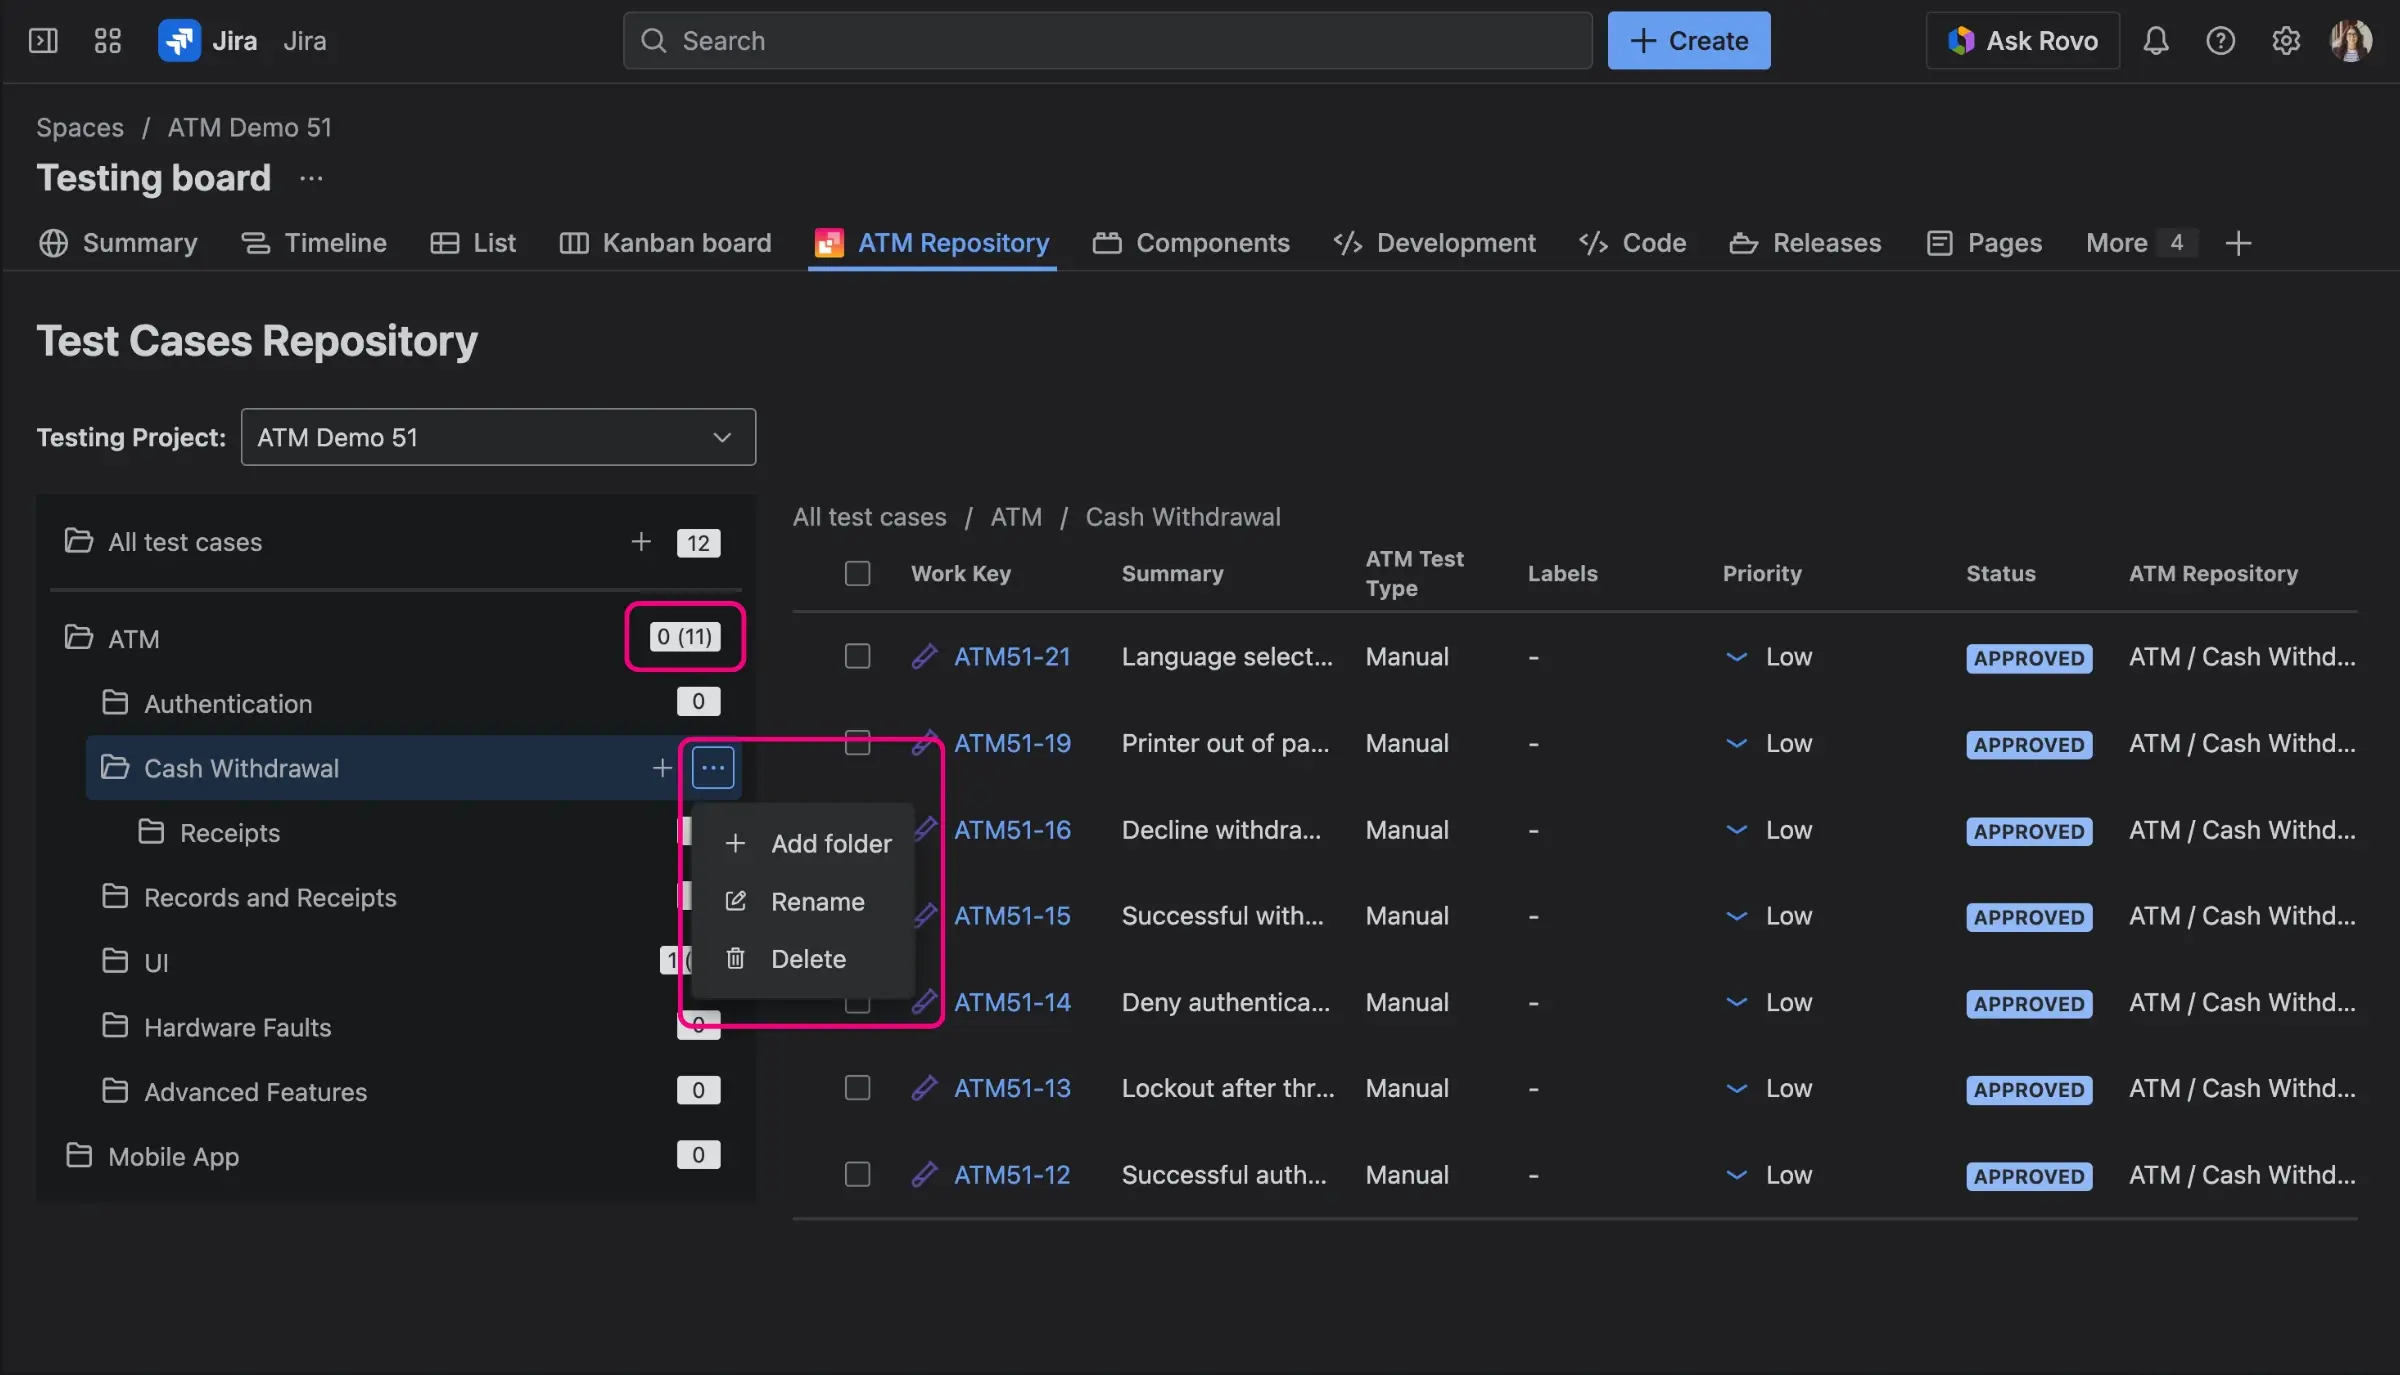
Task: Collapse the sidebar using the panel icon
Action: click(x=43, y=41)
